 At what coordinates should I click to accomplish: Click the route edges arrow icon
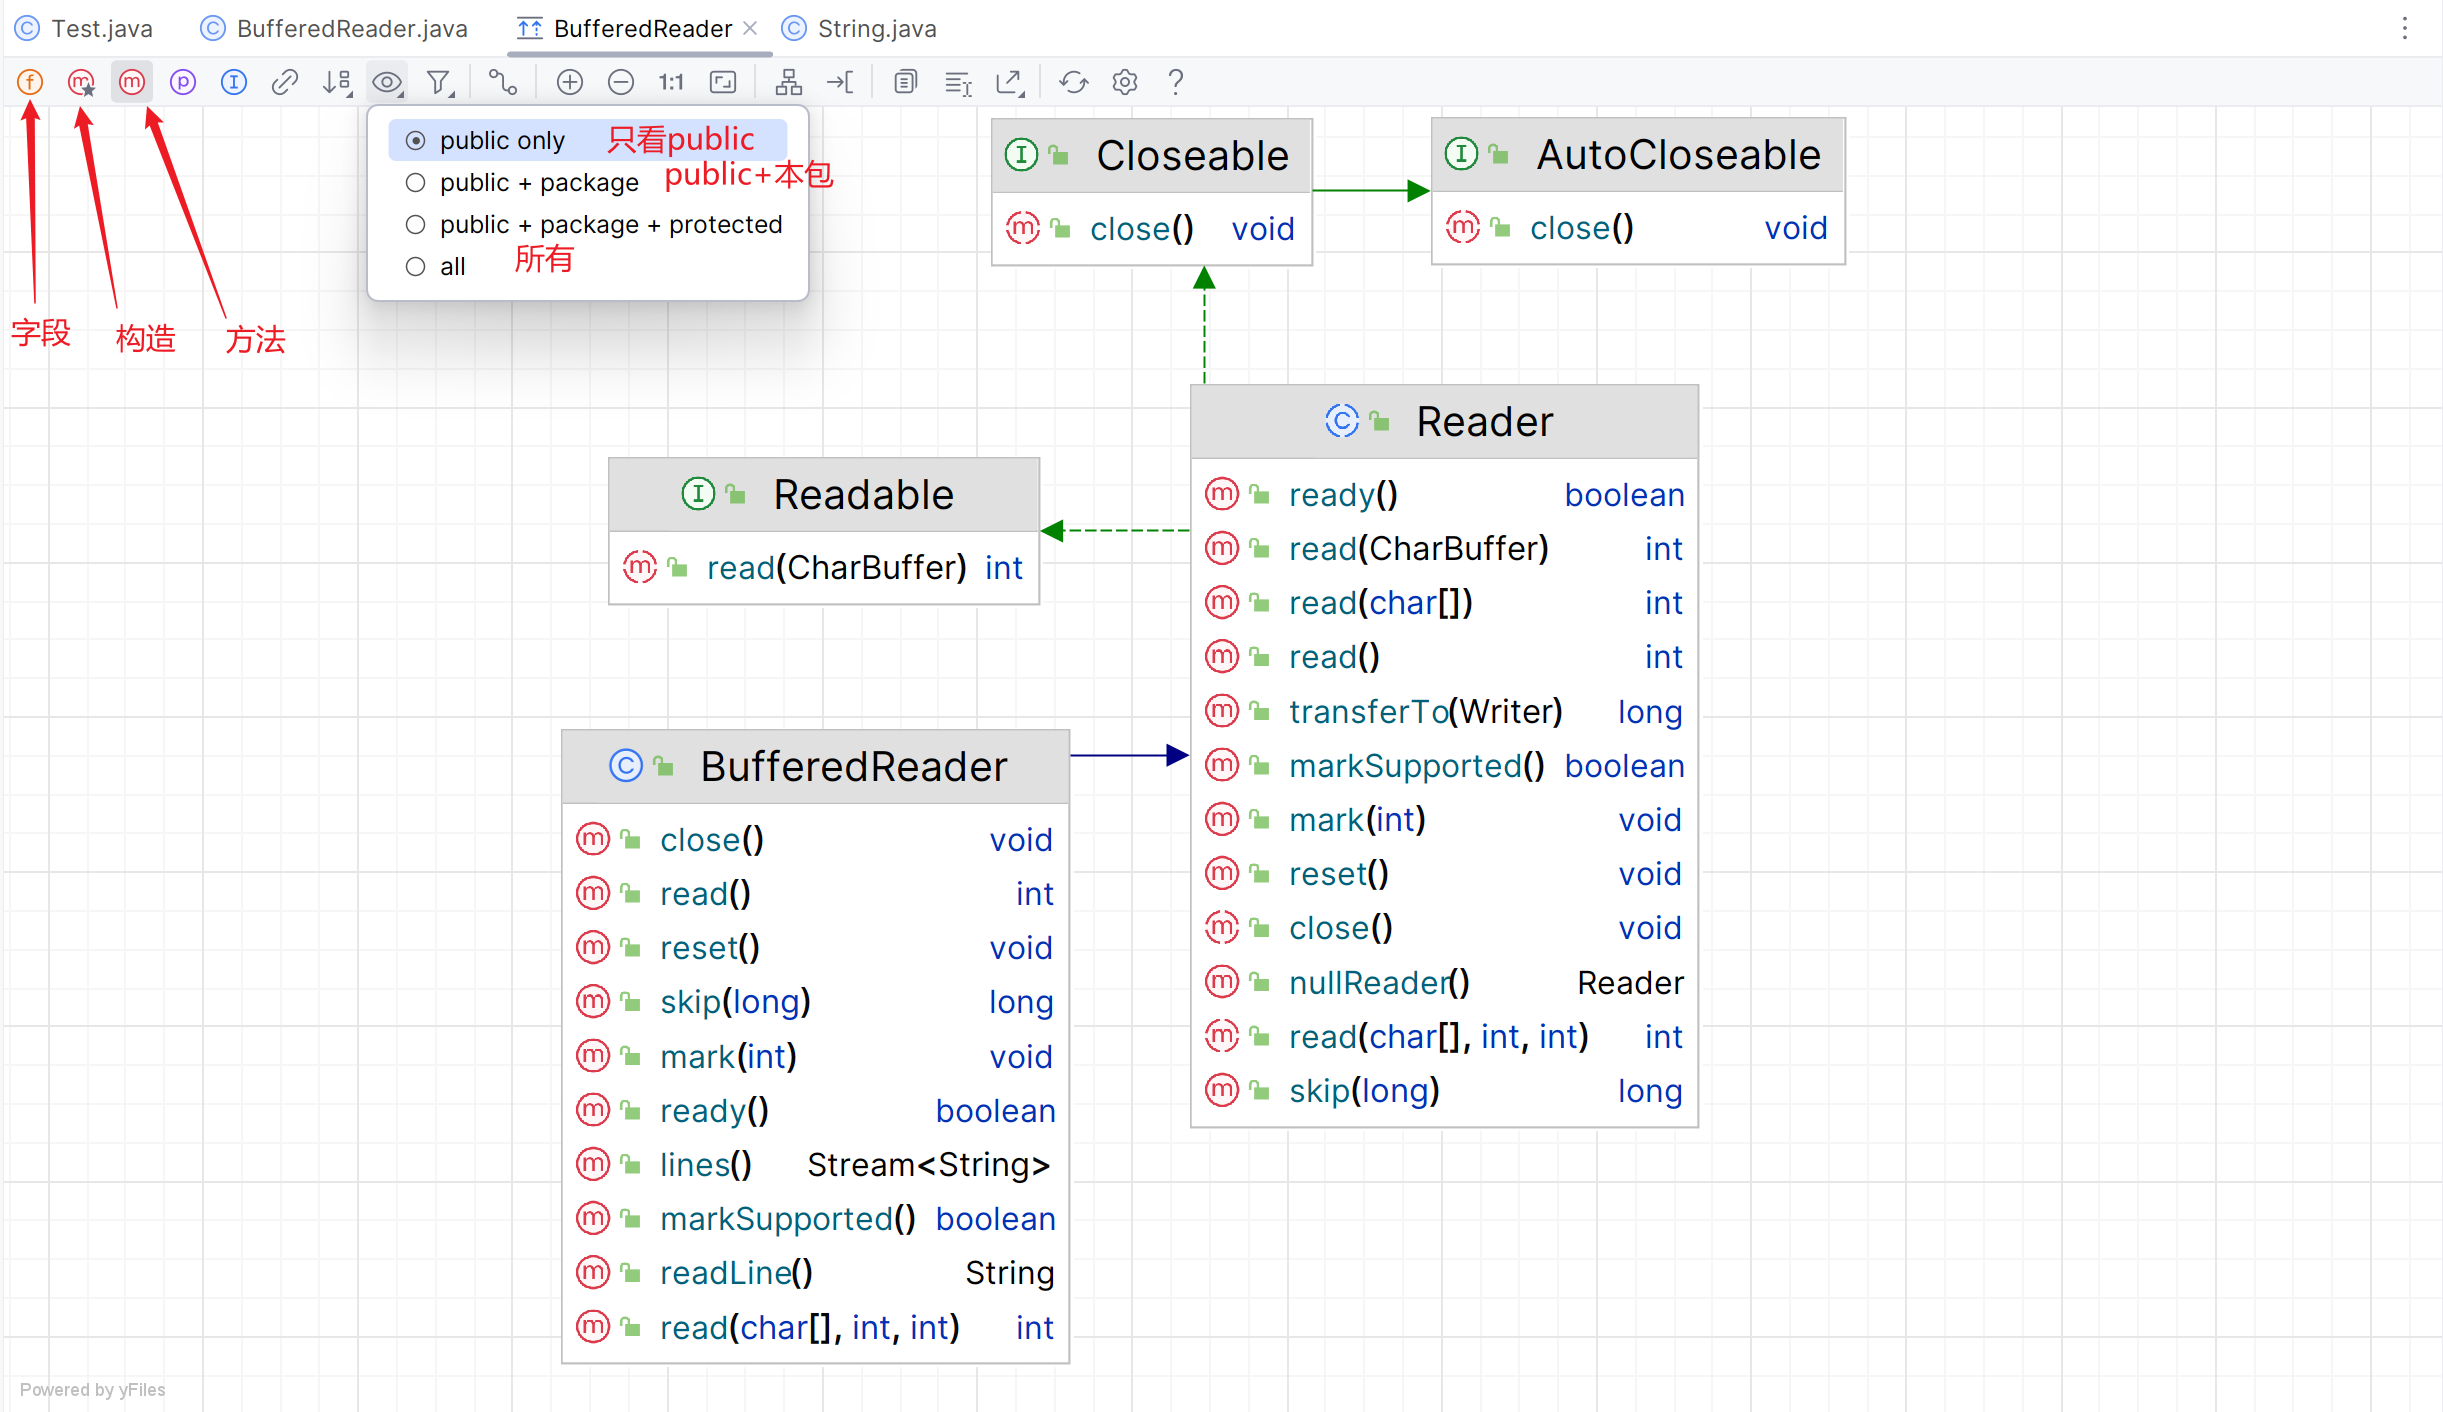[841, 82]
